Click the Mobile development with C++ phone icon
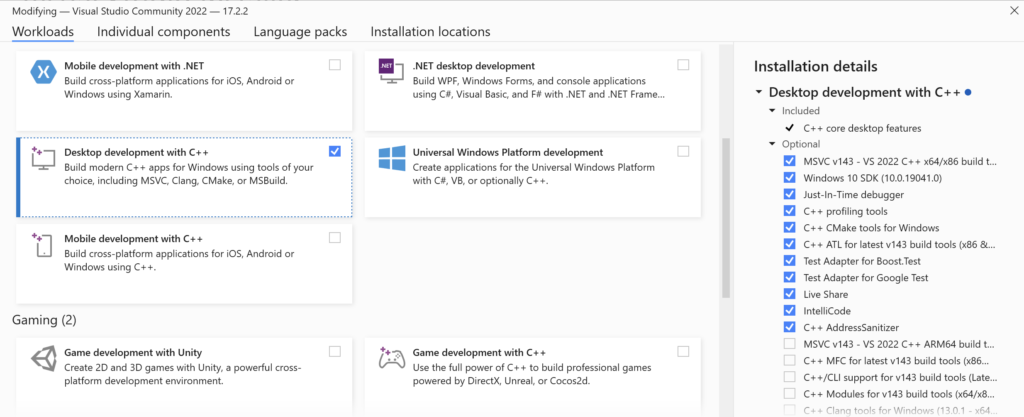 [44, 245]
